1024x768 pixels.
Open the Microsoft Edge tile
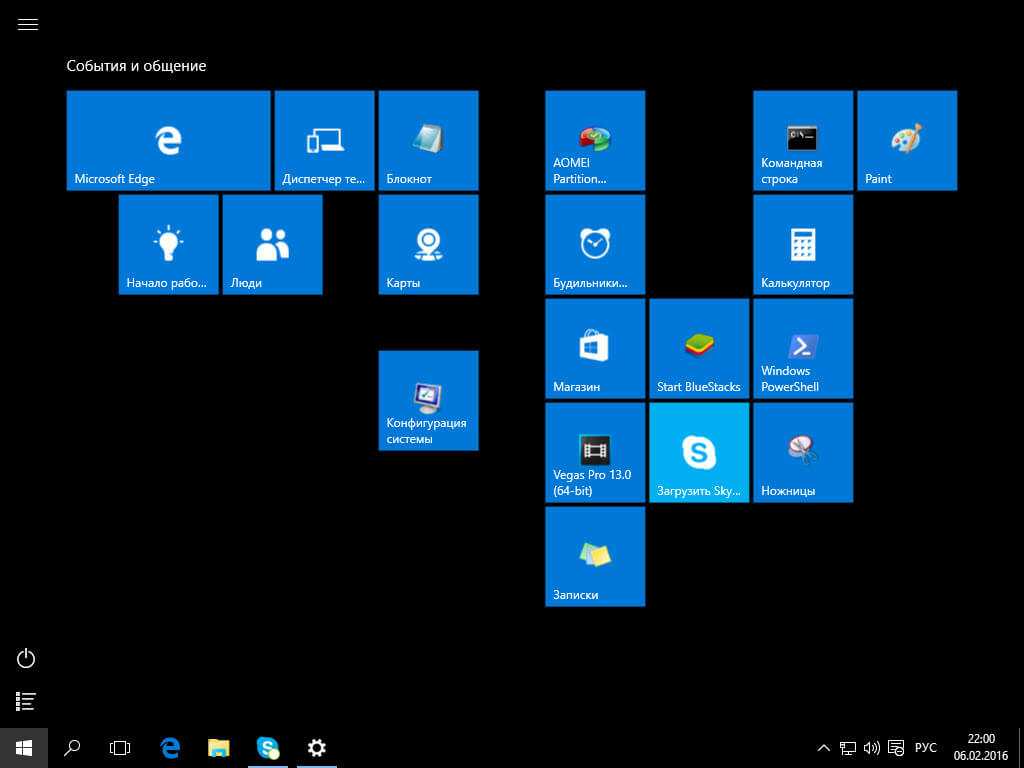[168, 140]
